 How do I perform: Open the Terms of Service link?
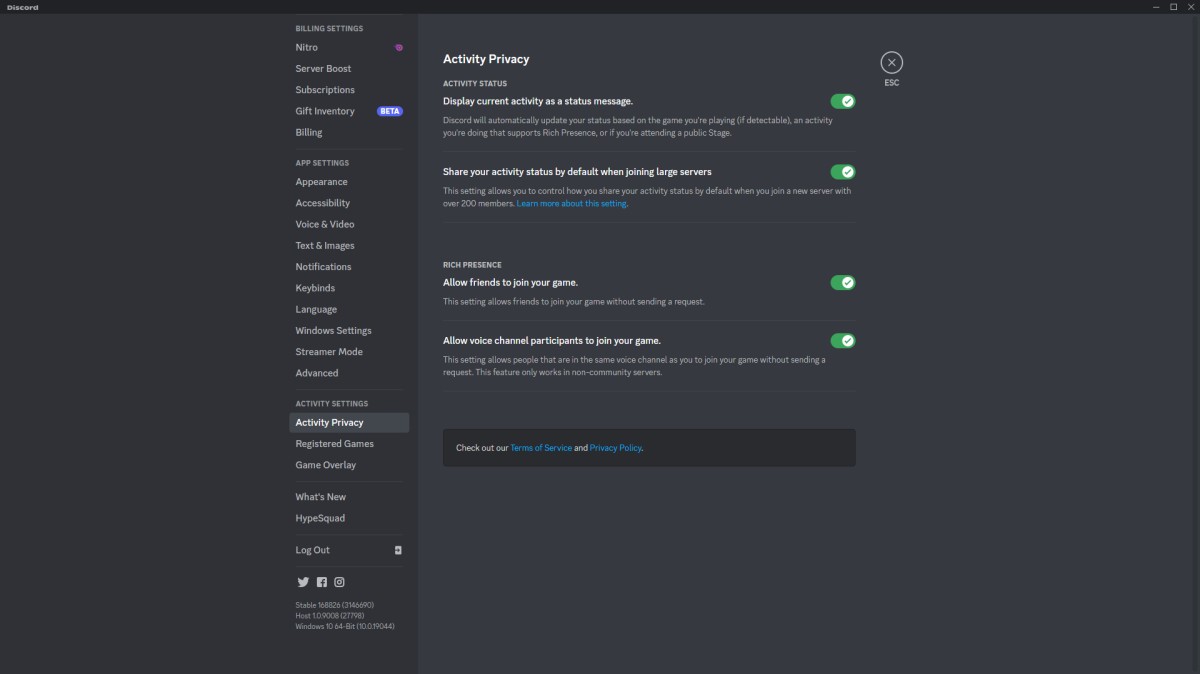point(541,447)
